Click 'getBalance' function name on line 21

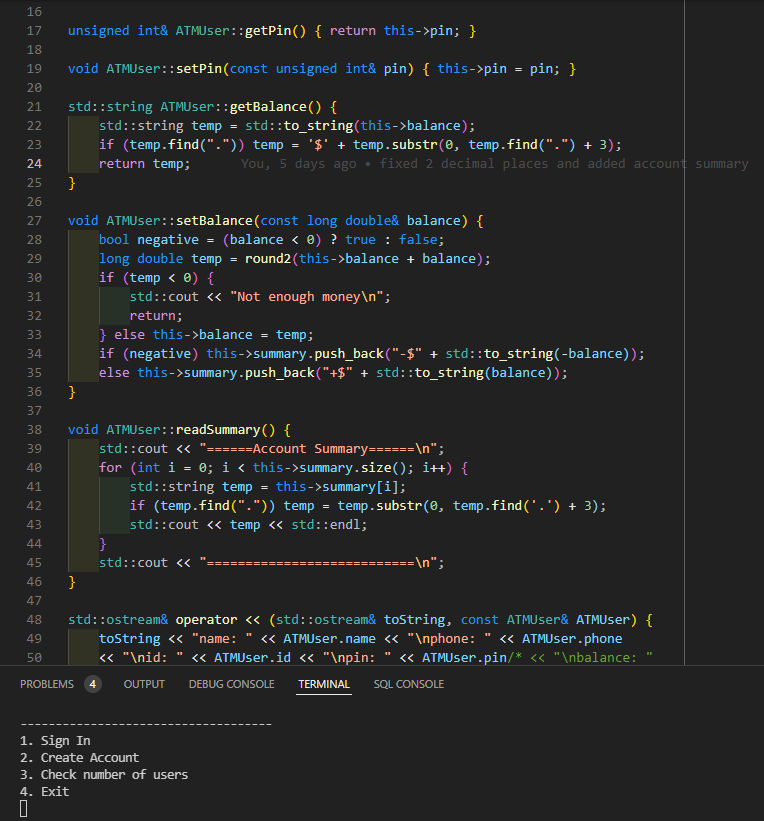[x=268, y=107]
